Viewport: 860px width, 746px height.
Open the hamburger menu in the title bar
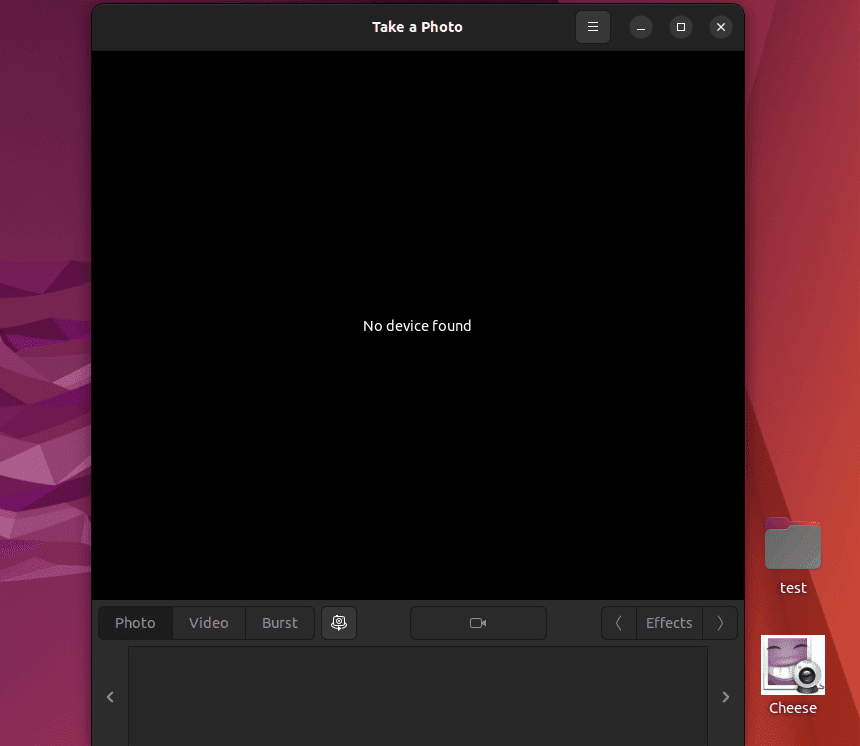592,27
